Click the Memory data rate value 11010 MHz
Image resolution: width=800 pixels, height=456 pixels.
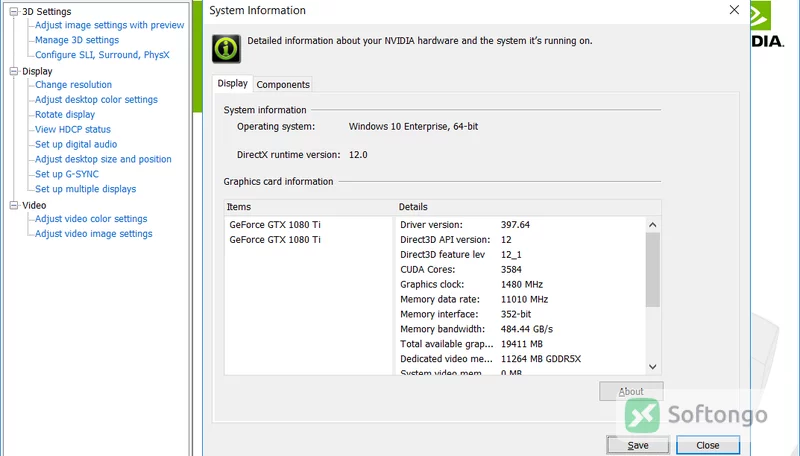(524, 299)
